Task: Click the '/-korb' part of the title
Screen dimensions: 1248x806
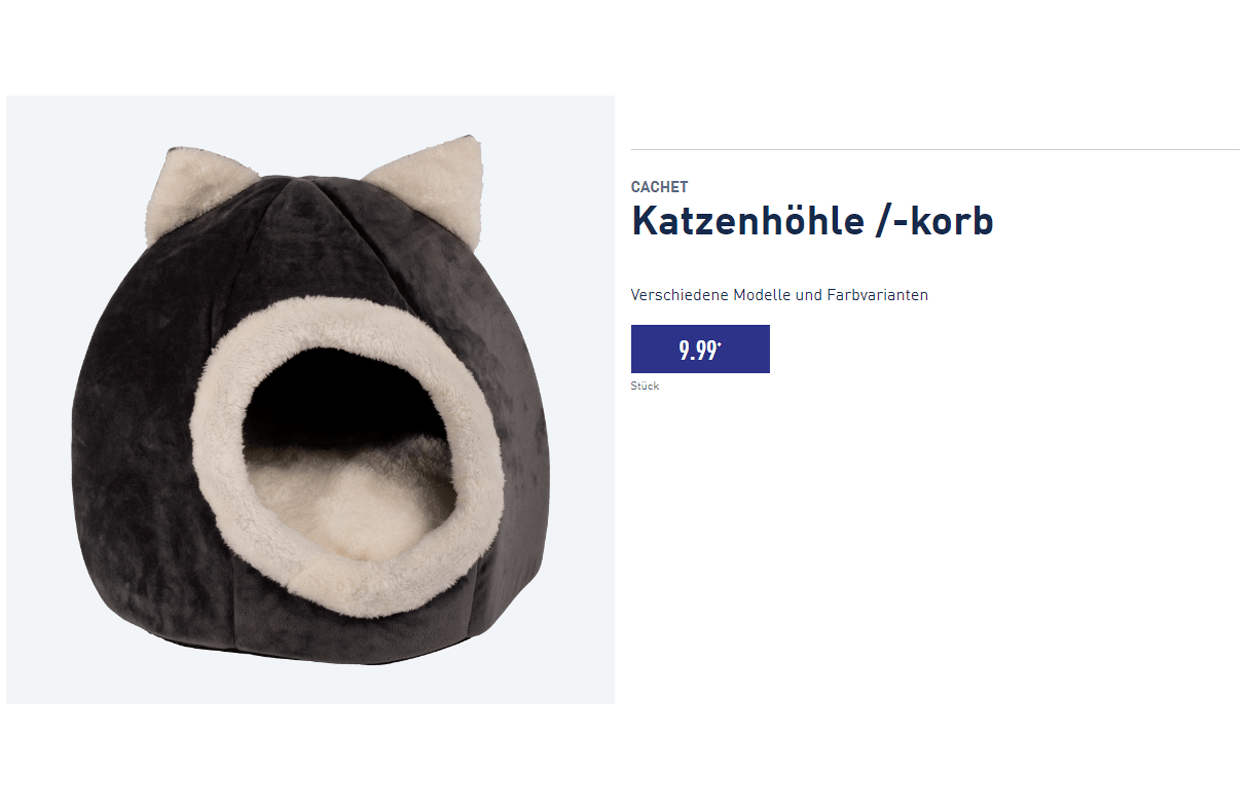Action: click(934, 221)
